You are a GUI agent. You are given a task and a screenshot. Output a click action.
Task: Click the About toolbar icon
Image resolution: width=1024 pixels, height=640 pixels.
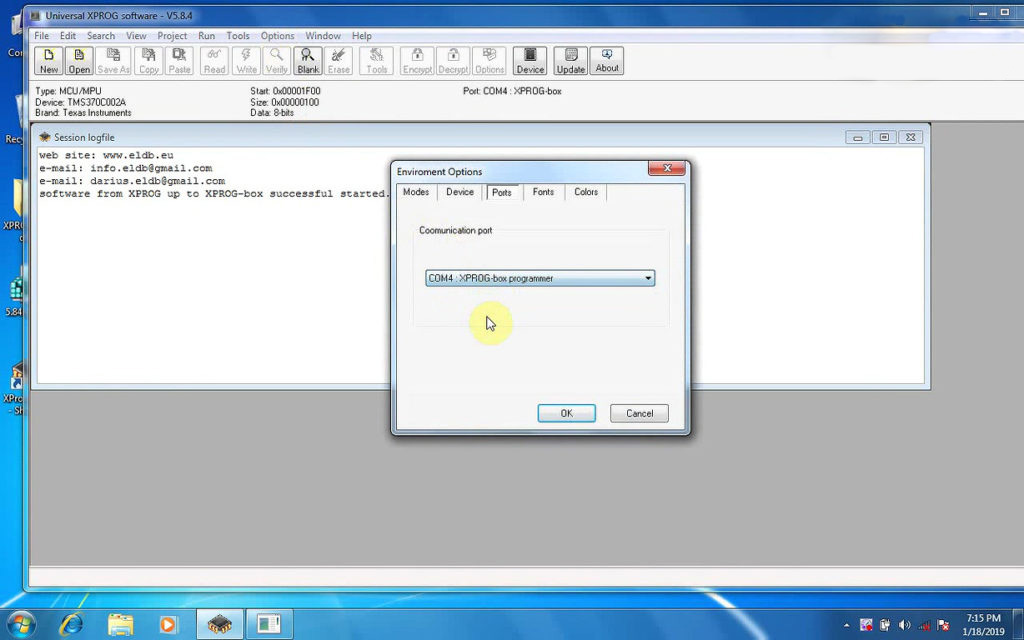[607, 61]
